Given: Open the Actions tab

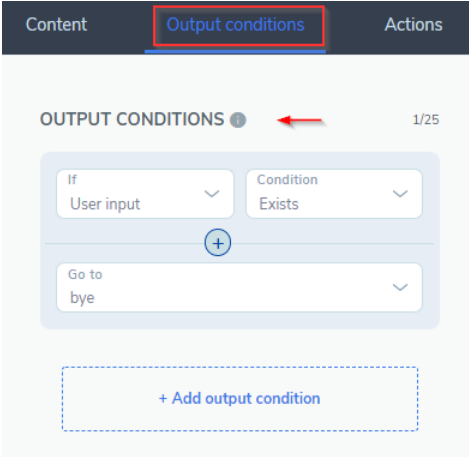Looking at the screenshot, I should tap(414, 24).
